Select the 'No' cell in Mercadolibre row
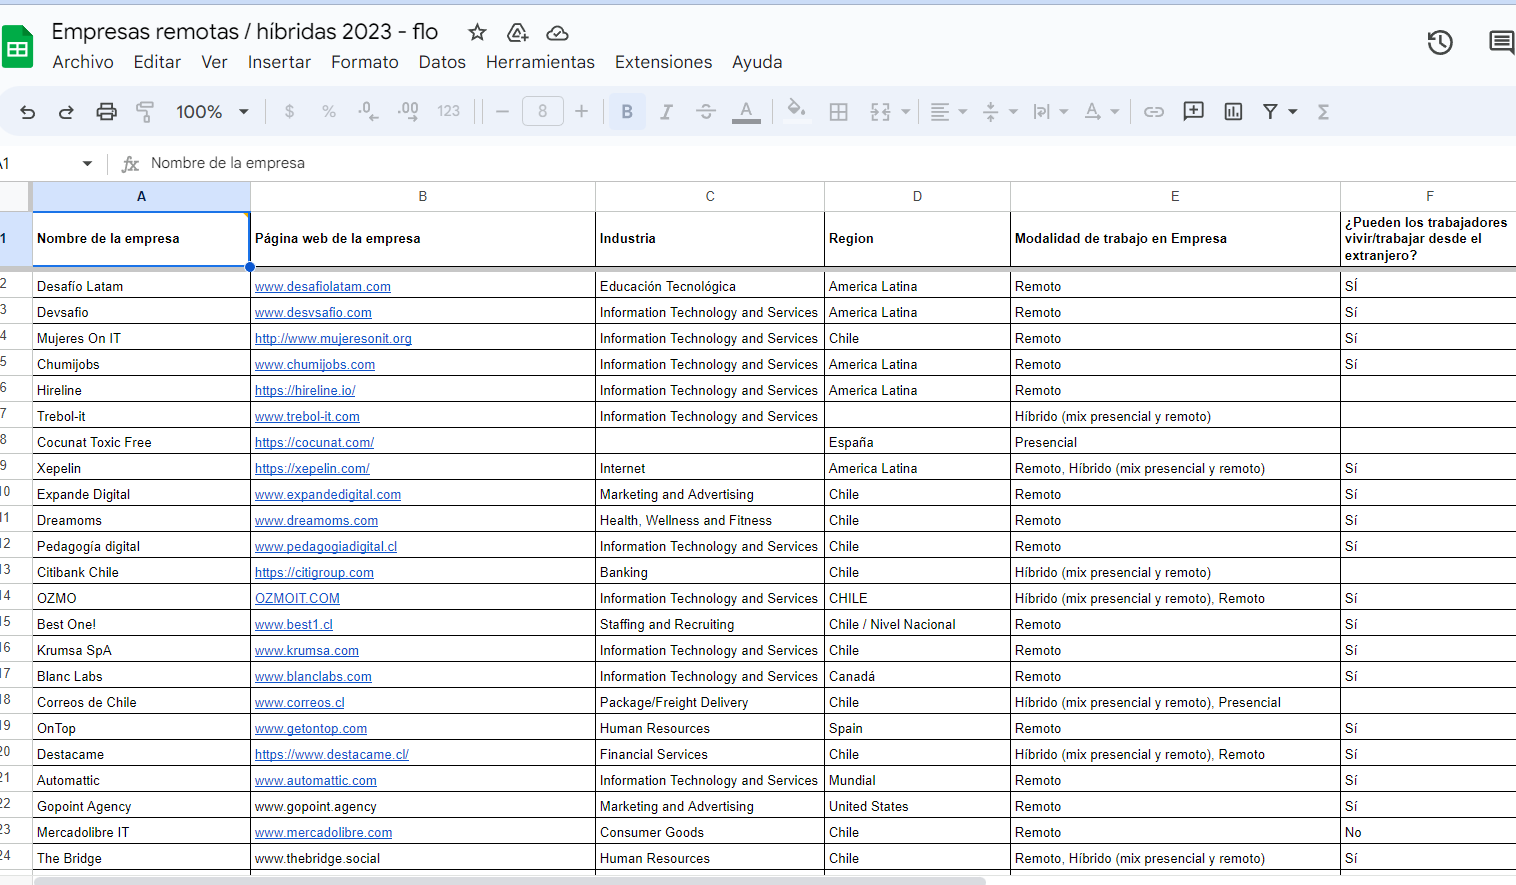 [x=1429, y=832]
